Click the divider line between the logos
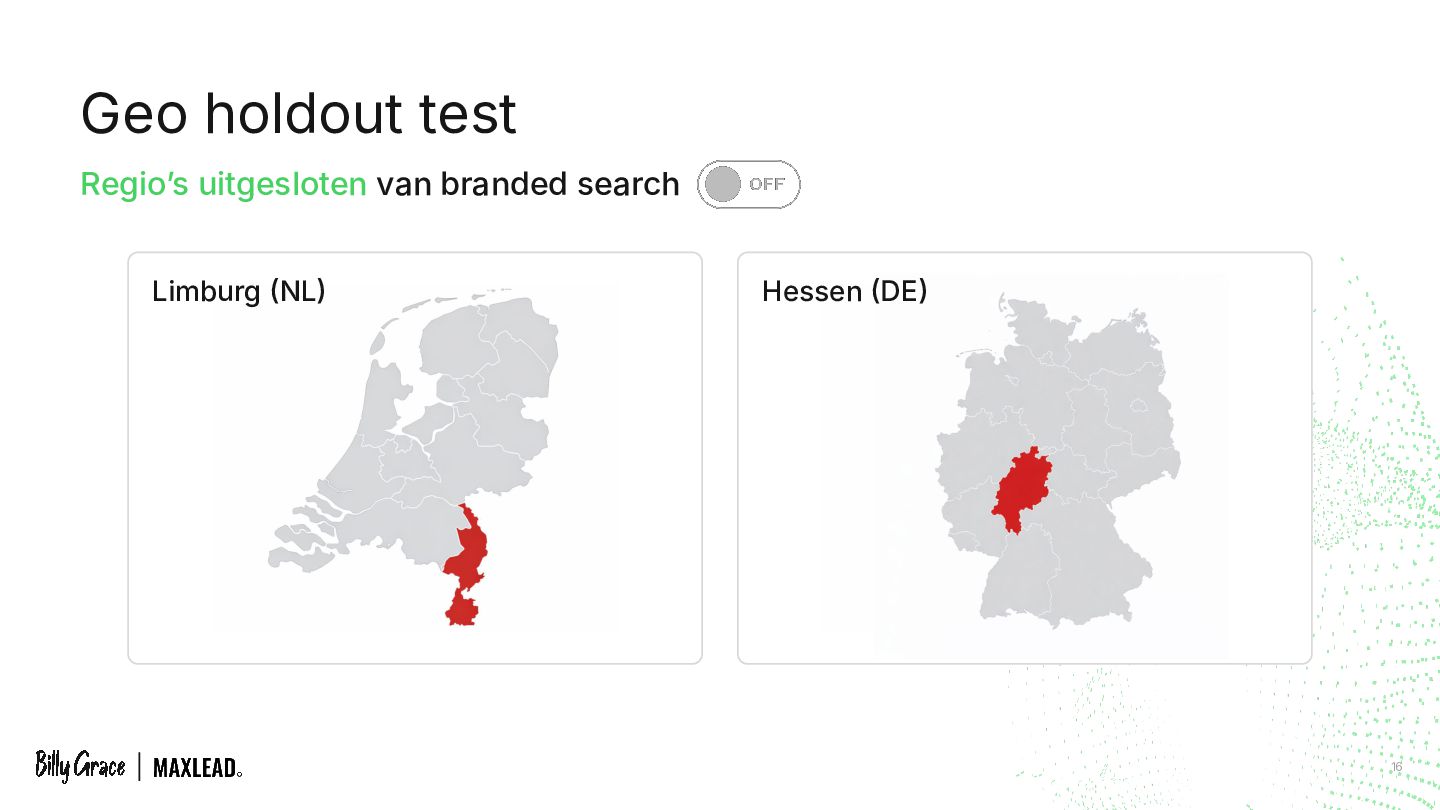This screenshot has width=1440, height=810. (x=139, y=767)
